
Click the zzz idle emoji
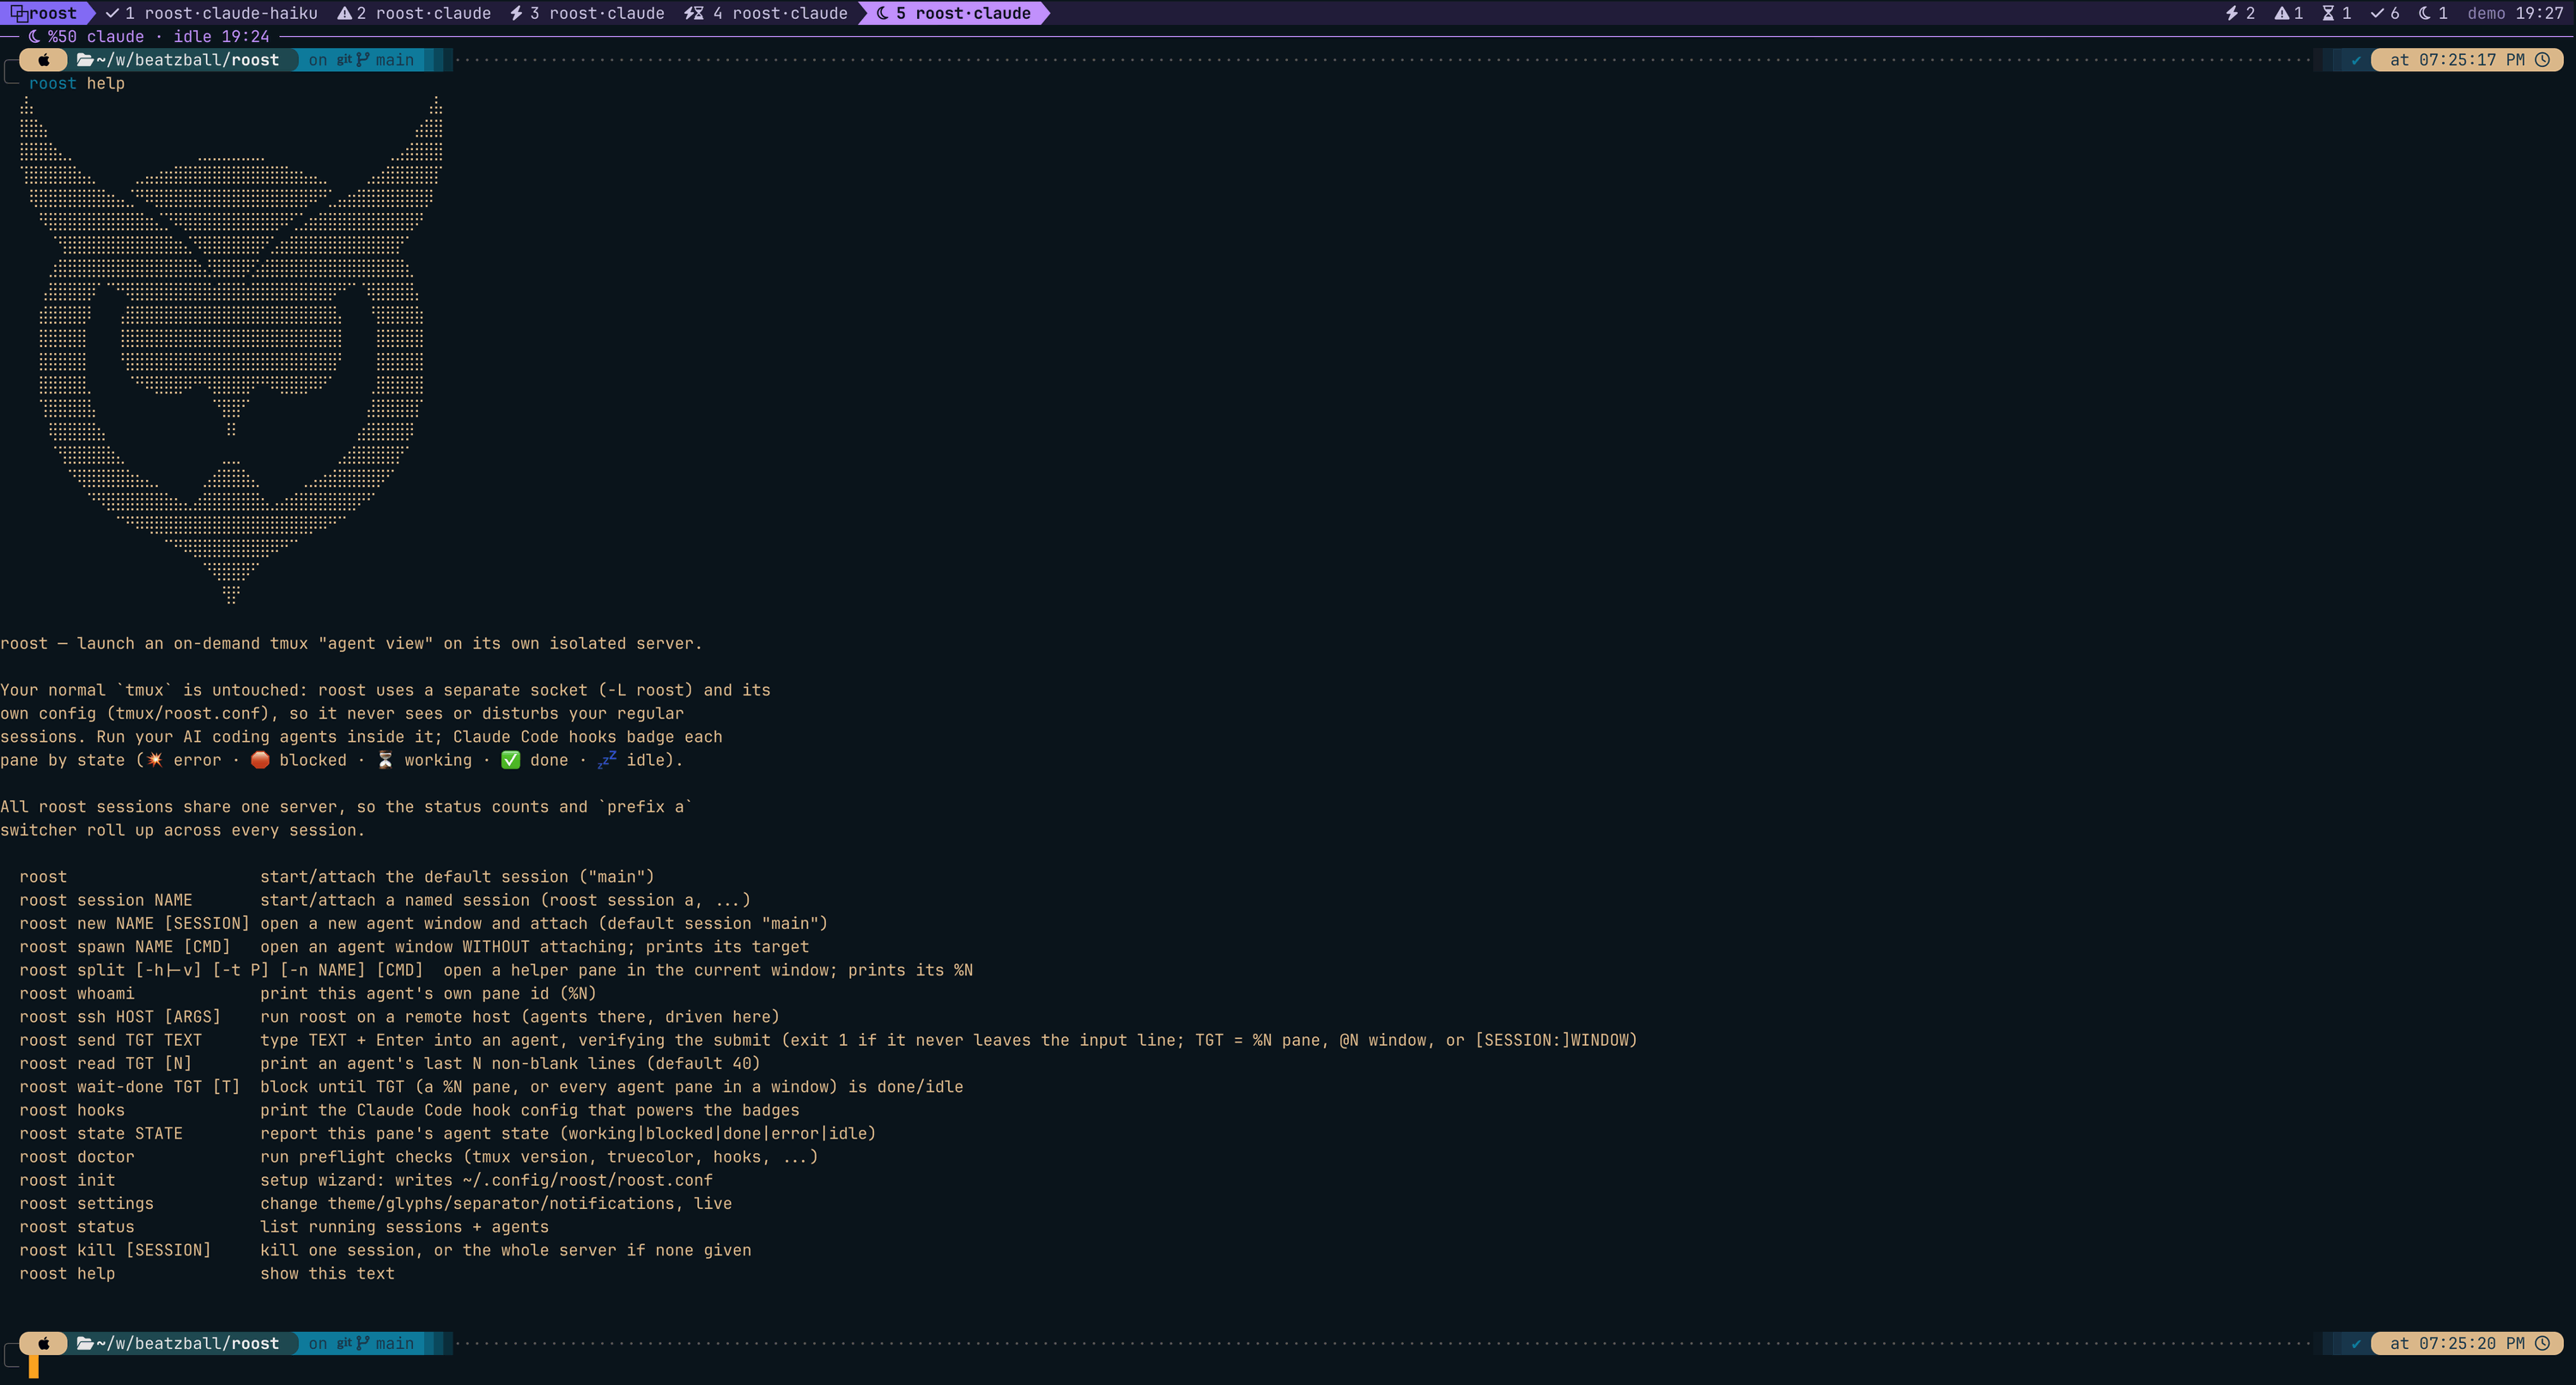coord(607,760)
